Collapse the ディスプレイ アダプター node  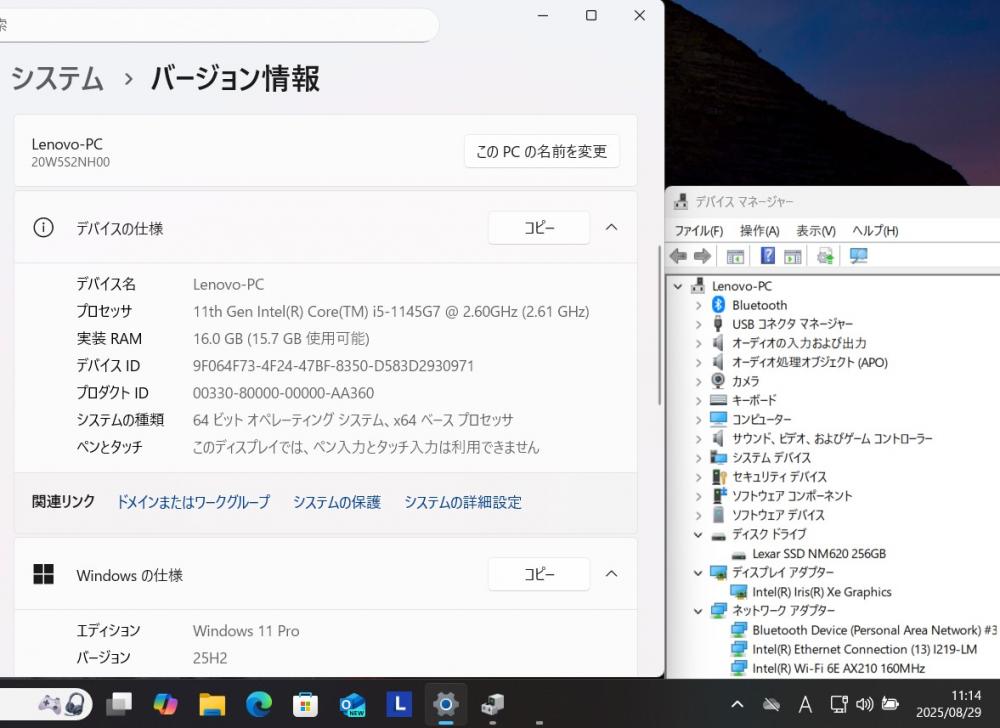(x=698, y=573)
